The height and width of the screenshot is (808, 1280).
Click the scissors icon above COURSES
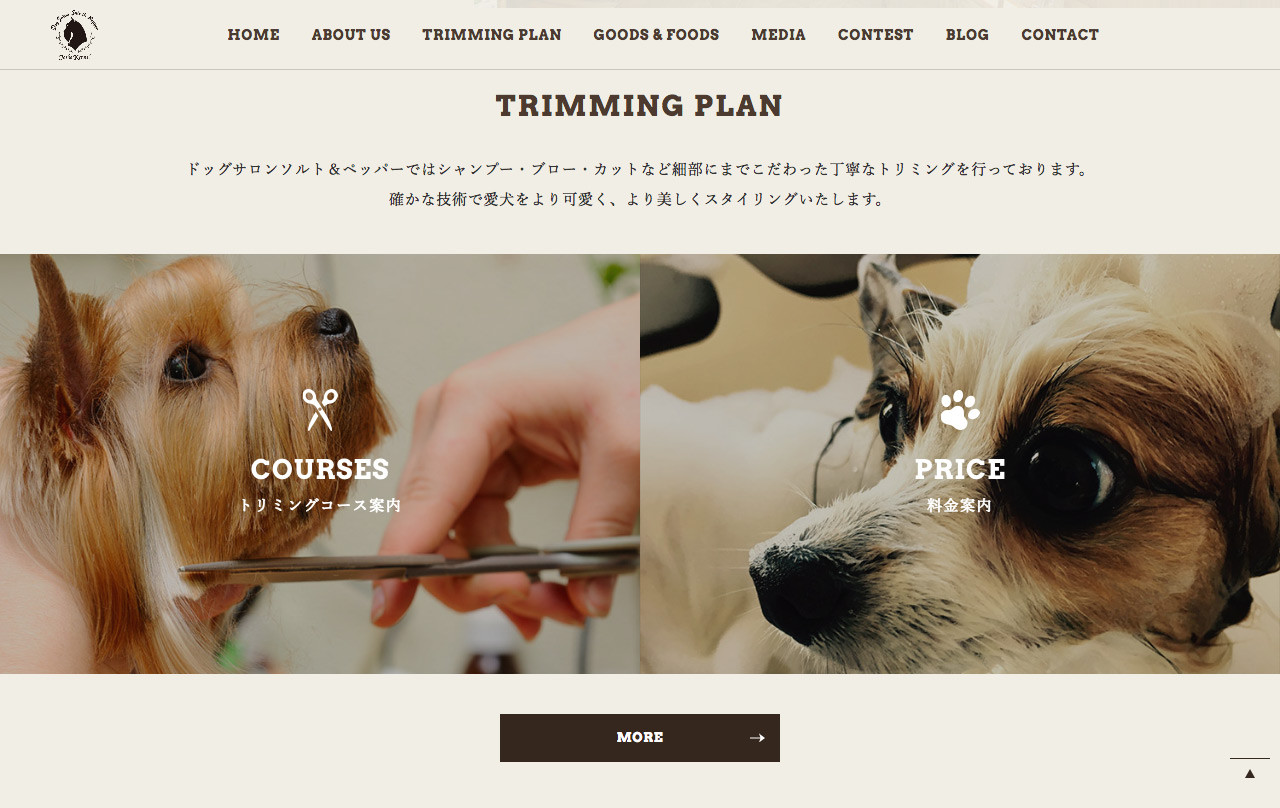320,410
